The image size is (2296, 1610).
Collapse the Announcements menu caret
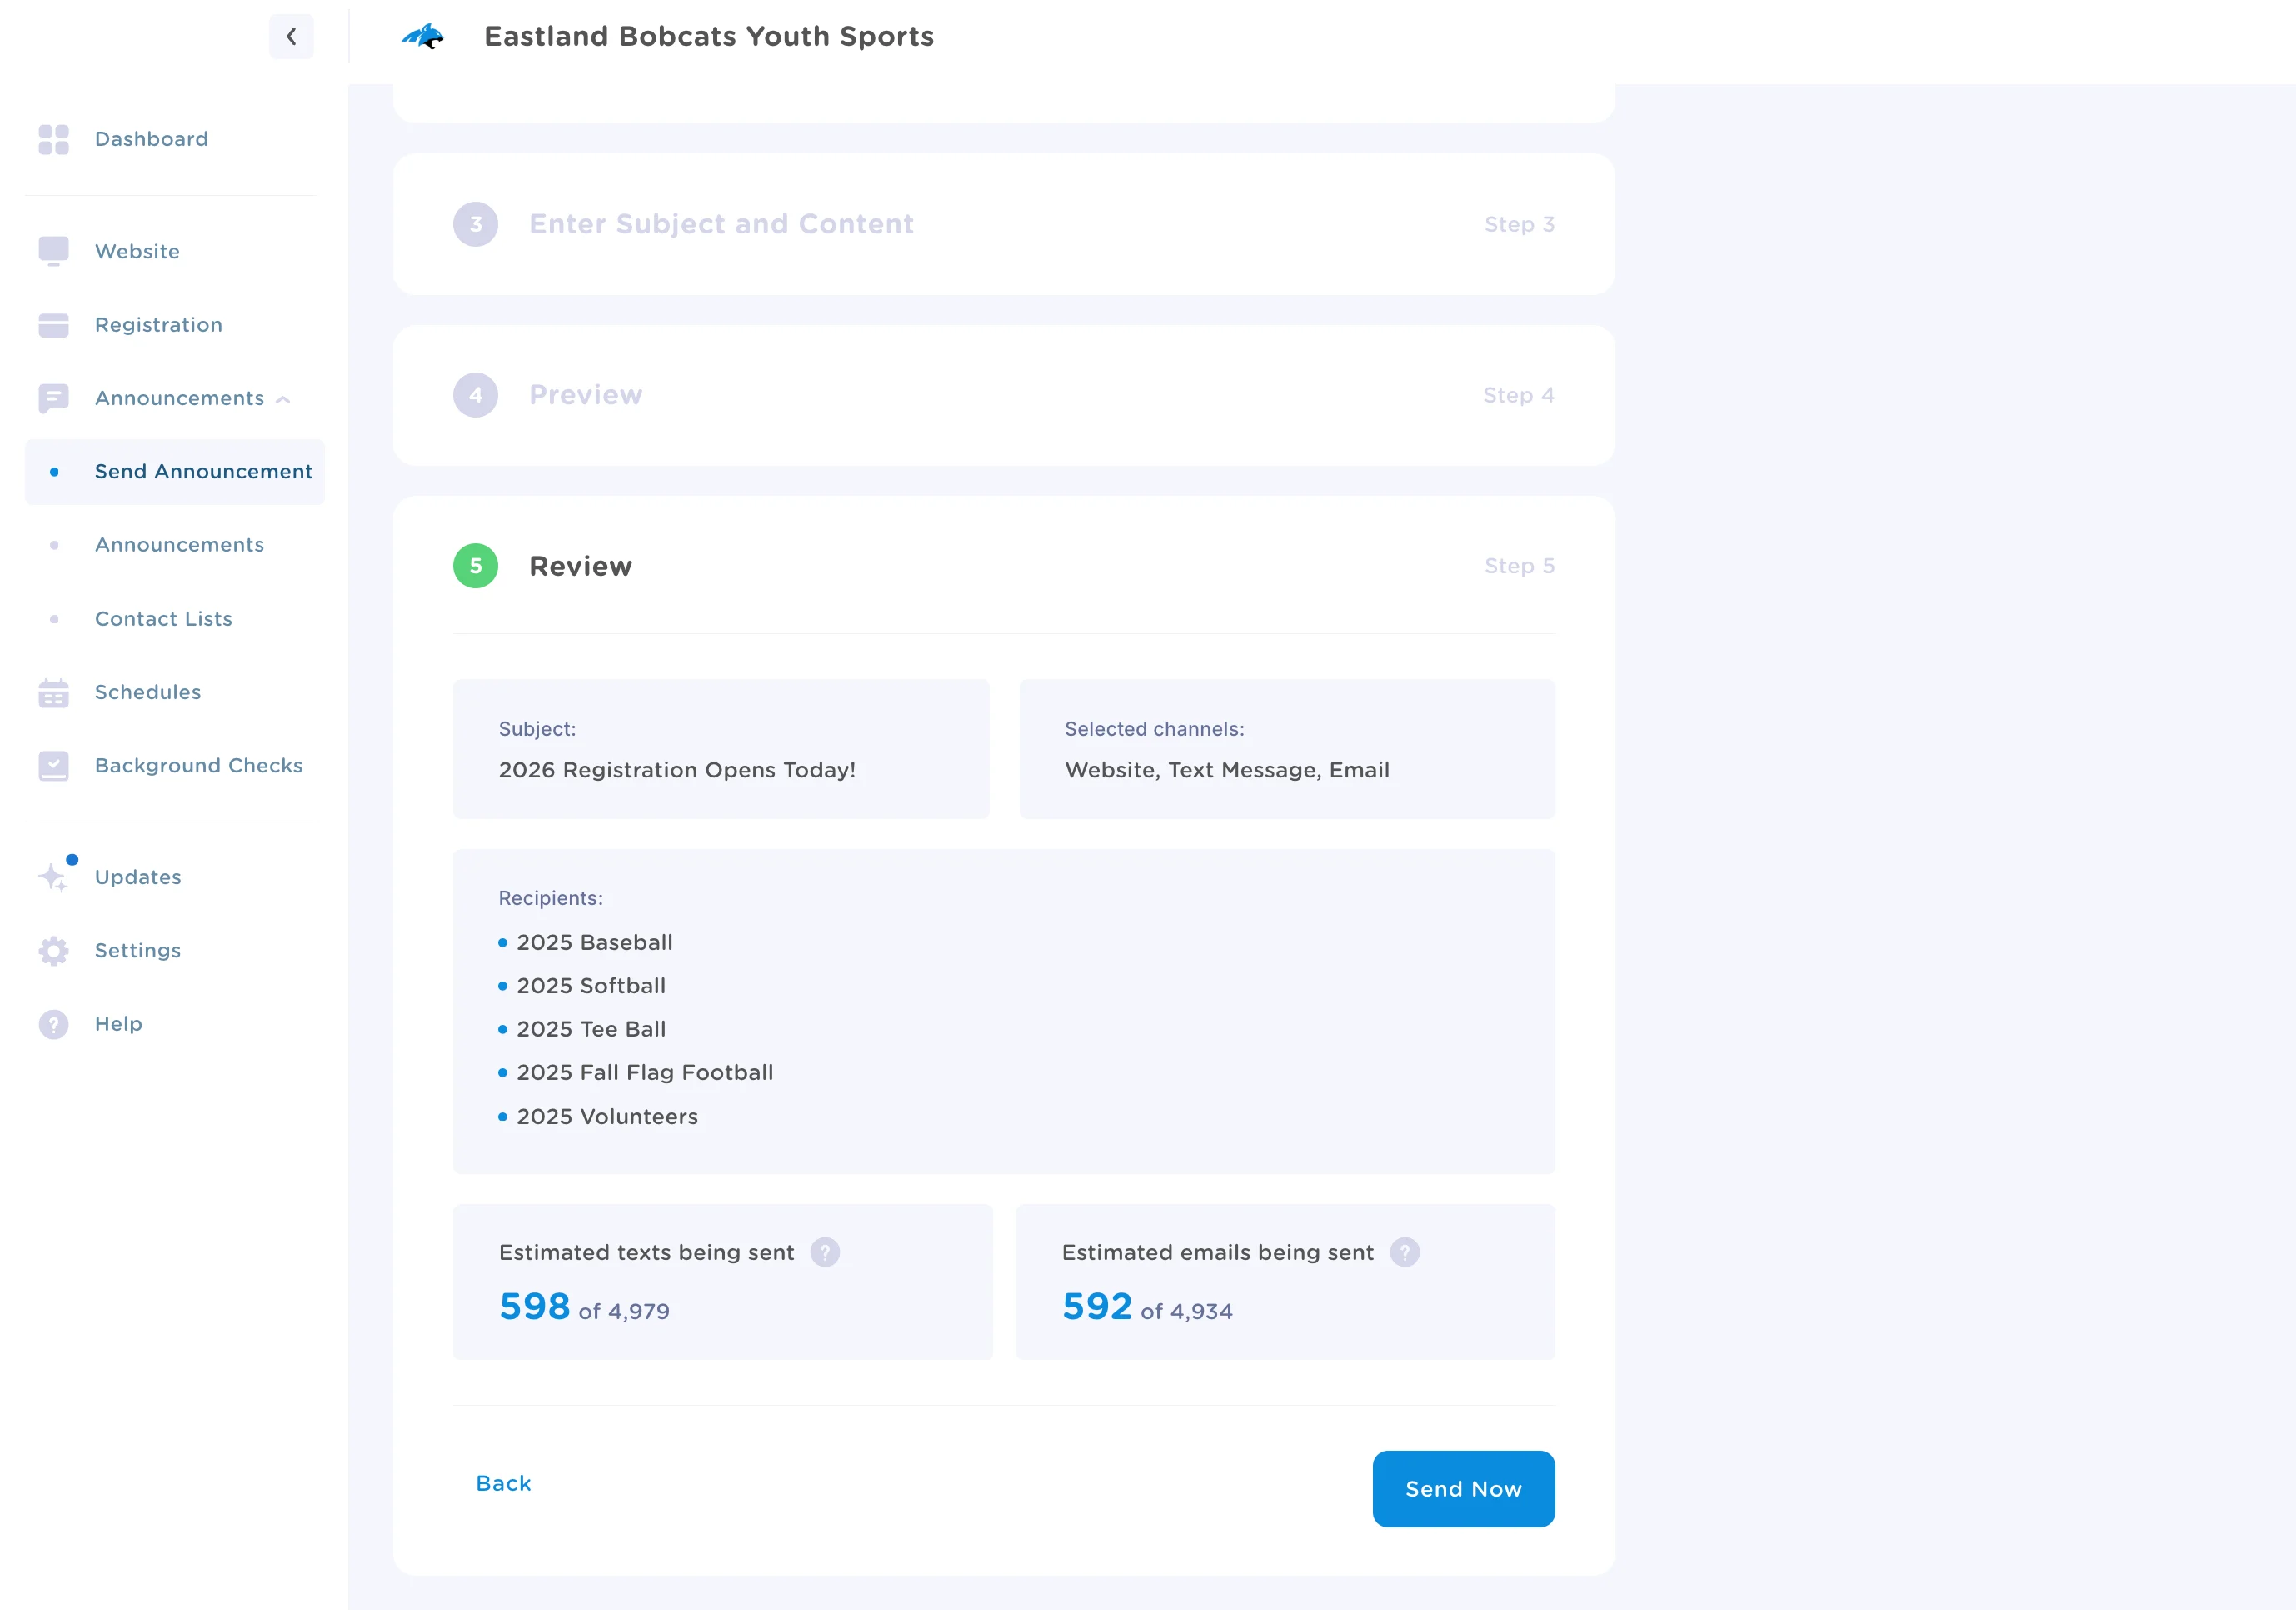[x=284, y=399]
